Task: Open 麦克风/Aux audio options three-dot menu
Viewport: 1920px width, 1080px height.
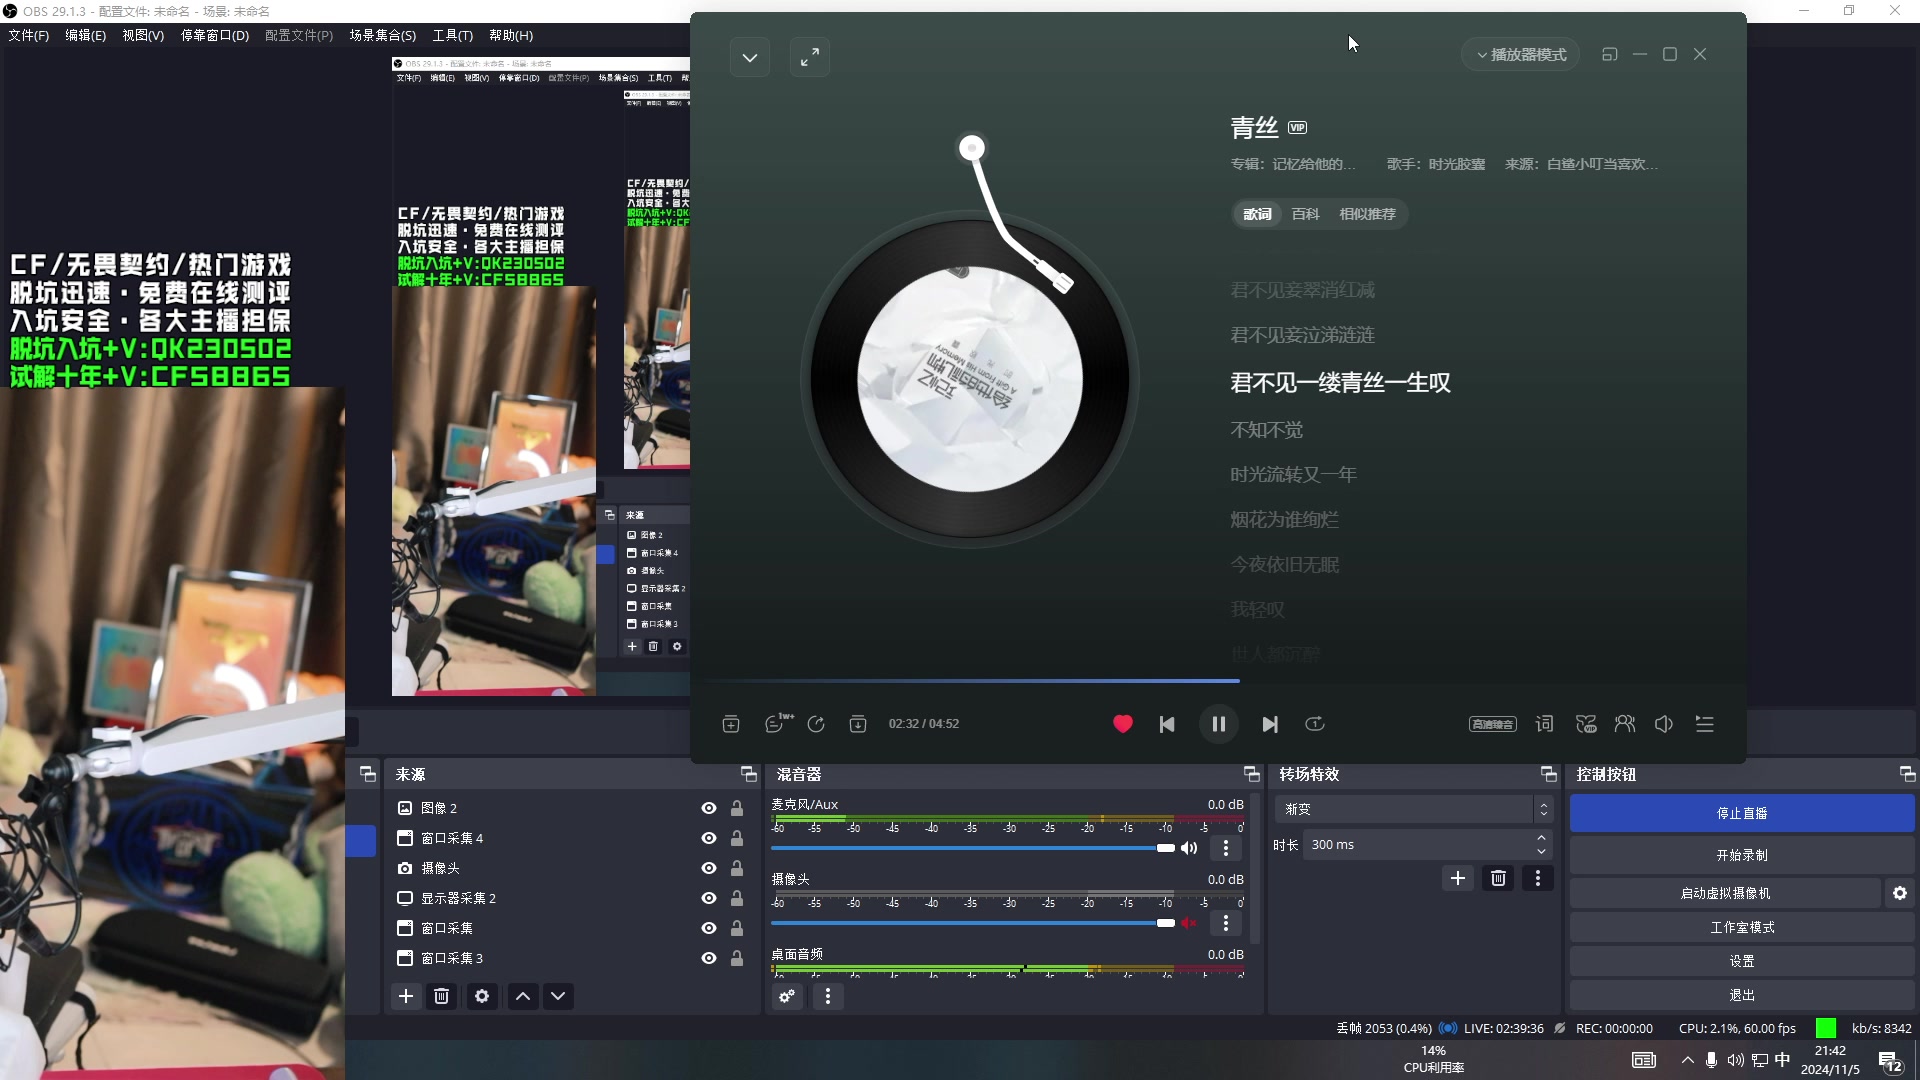Action: click(1226, 848)
